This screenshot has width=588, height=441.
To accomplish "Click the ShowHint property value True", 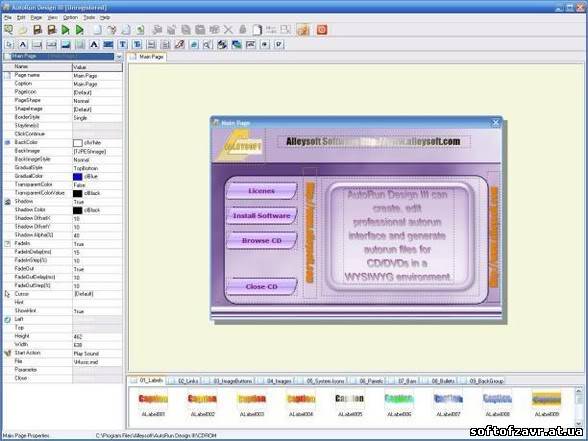I will click(97, 311).
